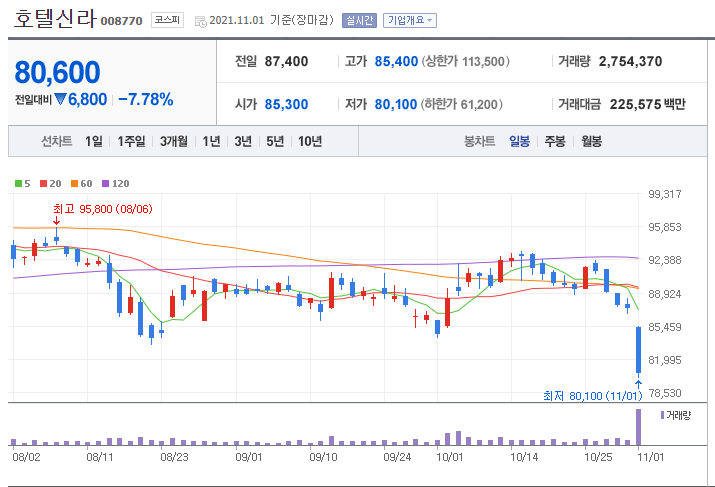This screenshot has width=715, height=487.
Task: Show the 5년 line chart
Action: click(275, 141)
